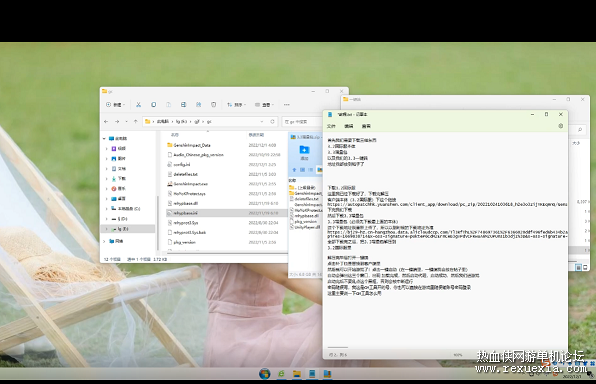
Task: Select Desktop in the navigation pane
Action: [x=119, y=198]
